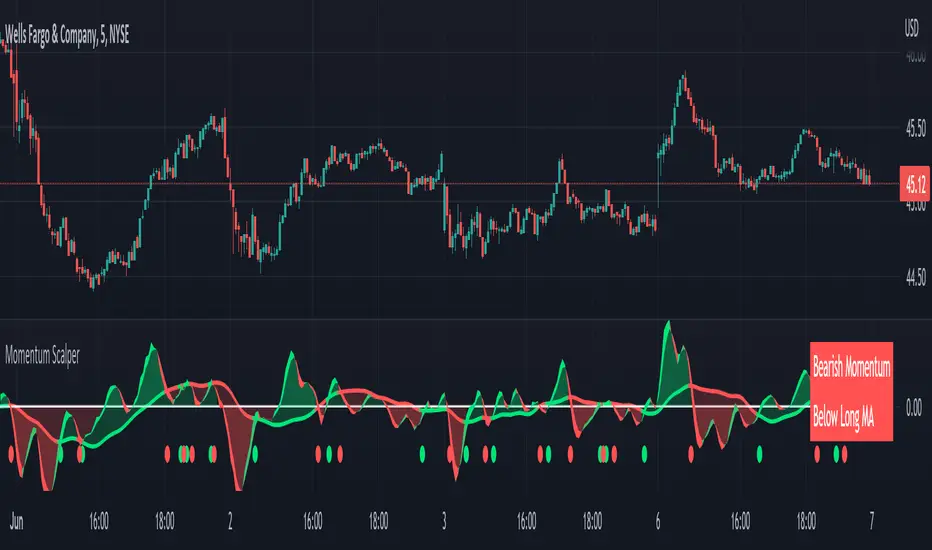Click the Jun date label on time axis
This screenshot has height=550, width=932.
click(17, 521)
